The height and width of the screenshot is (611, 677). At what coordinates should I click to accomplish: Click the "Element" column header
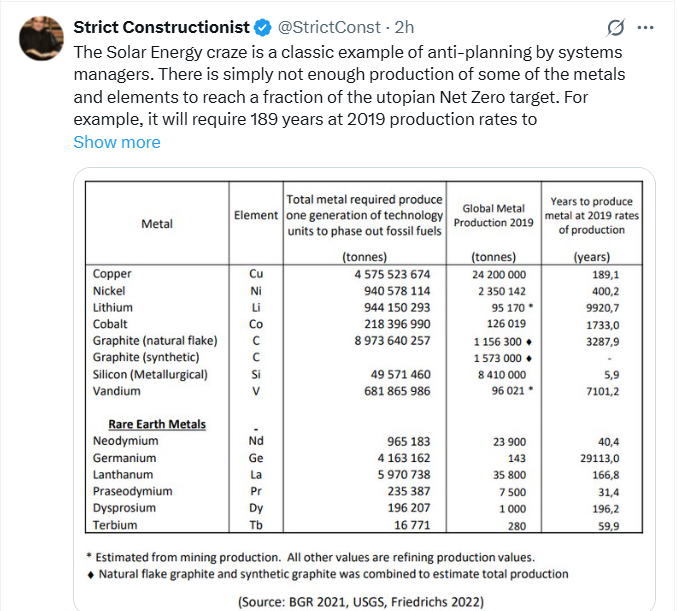pos(256,216)
